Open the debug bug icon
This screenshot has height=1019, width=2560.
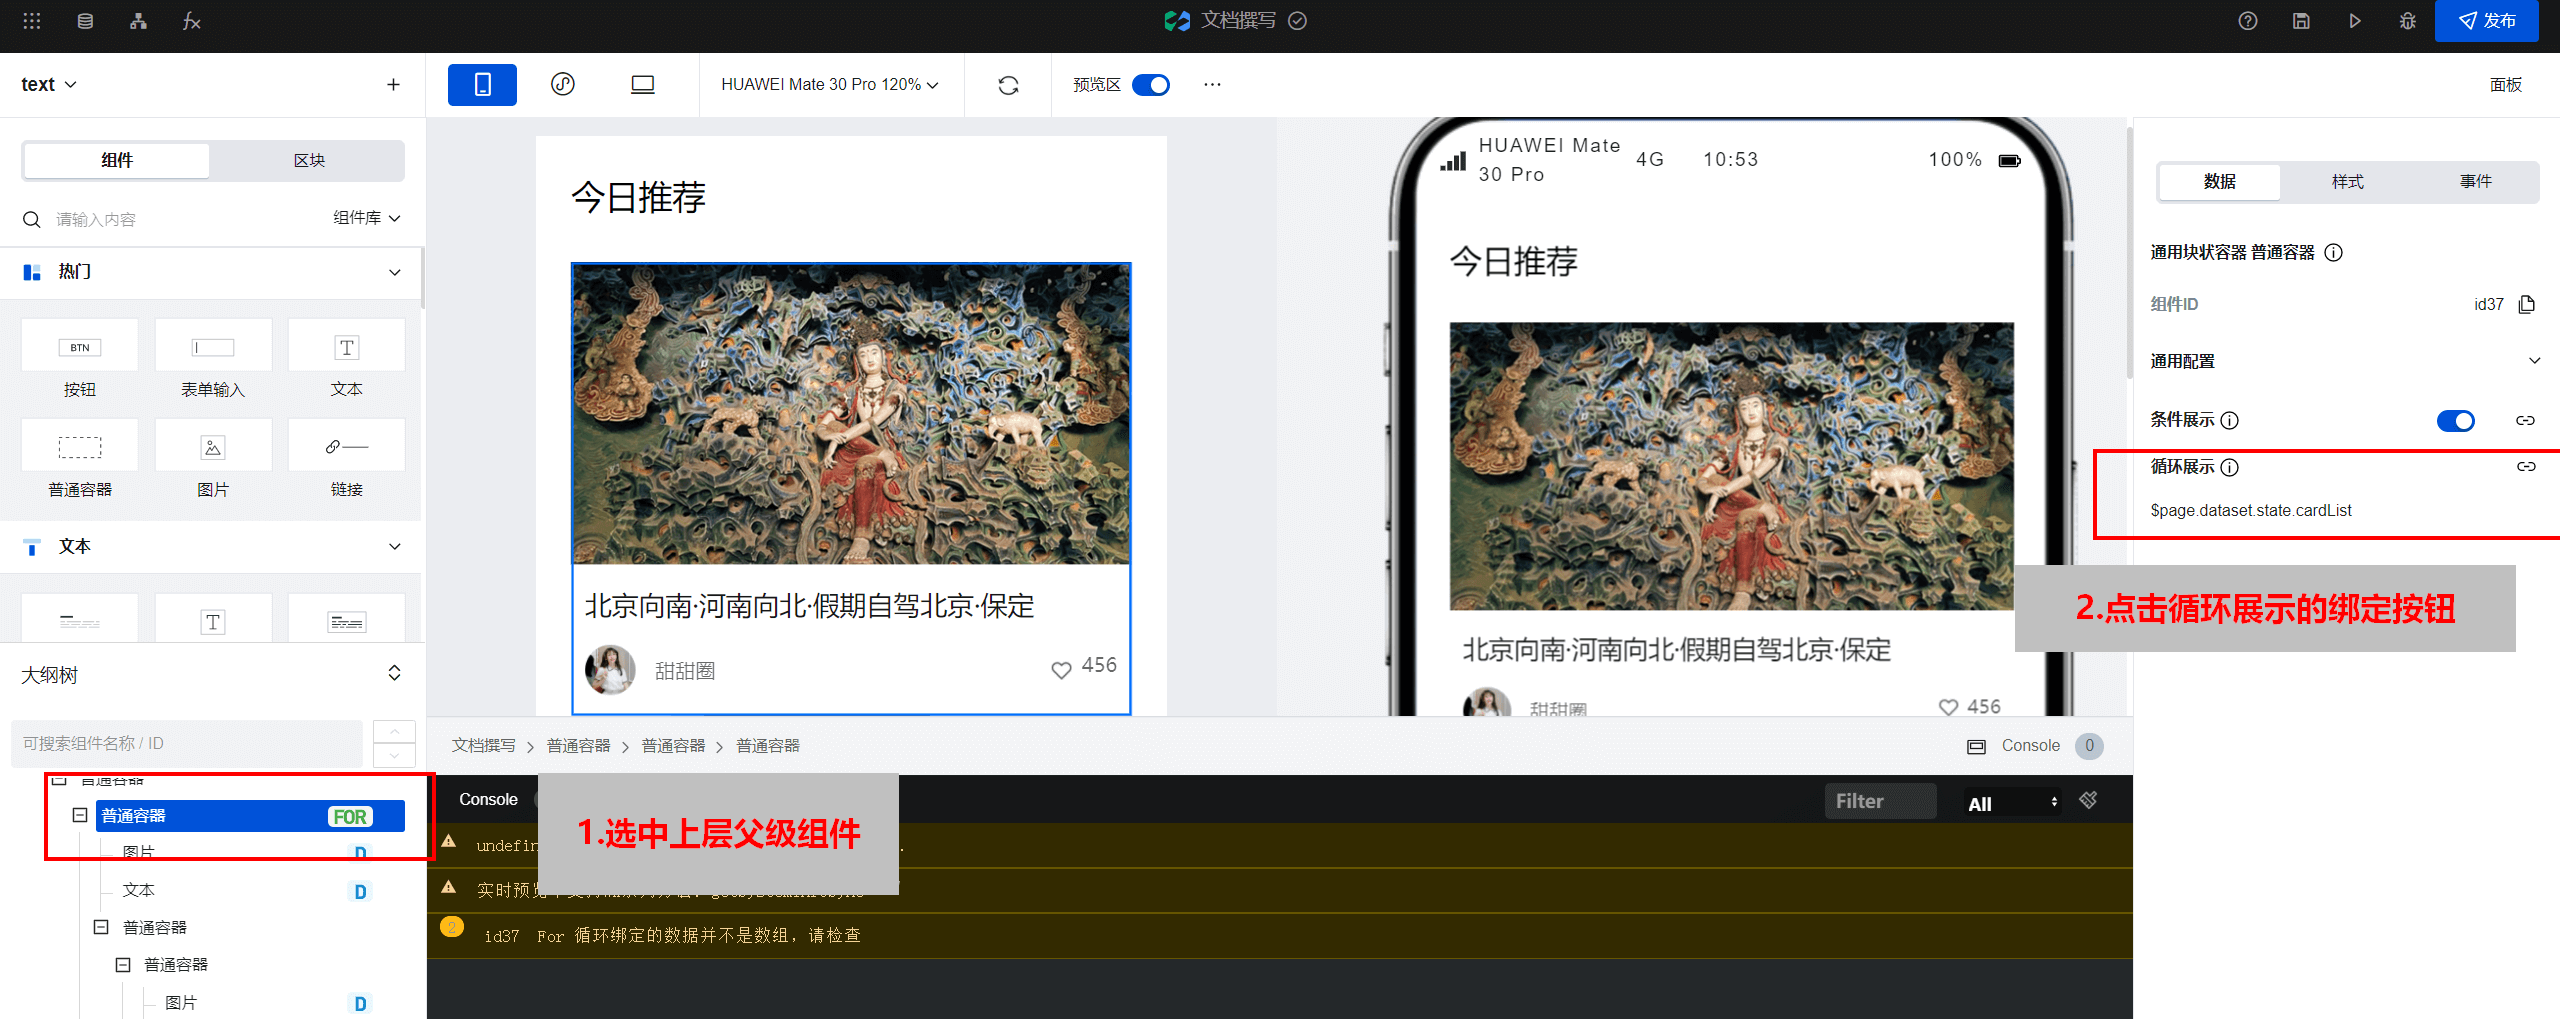[2408, 21]
